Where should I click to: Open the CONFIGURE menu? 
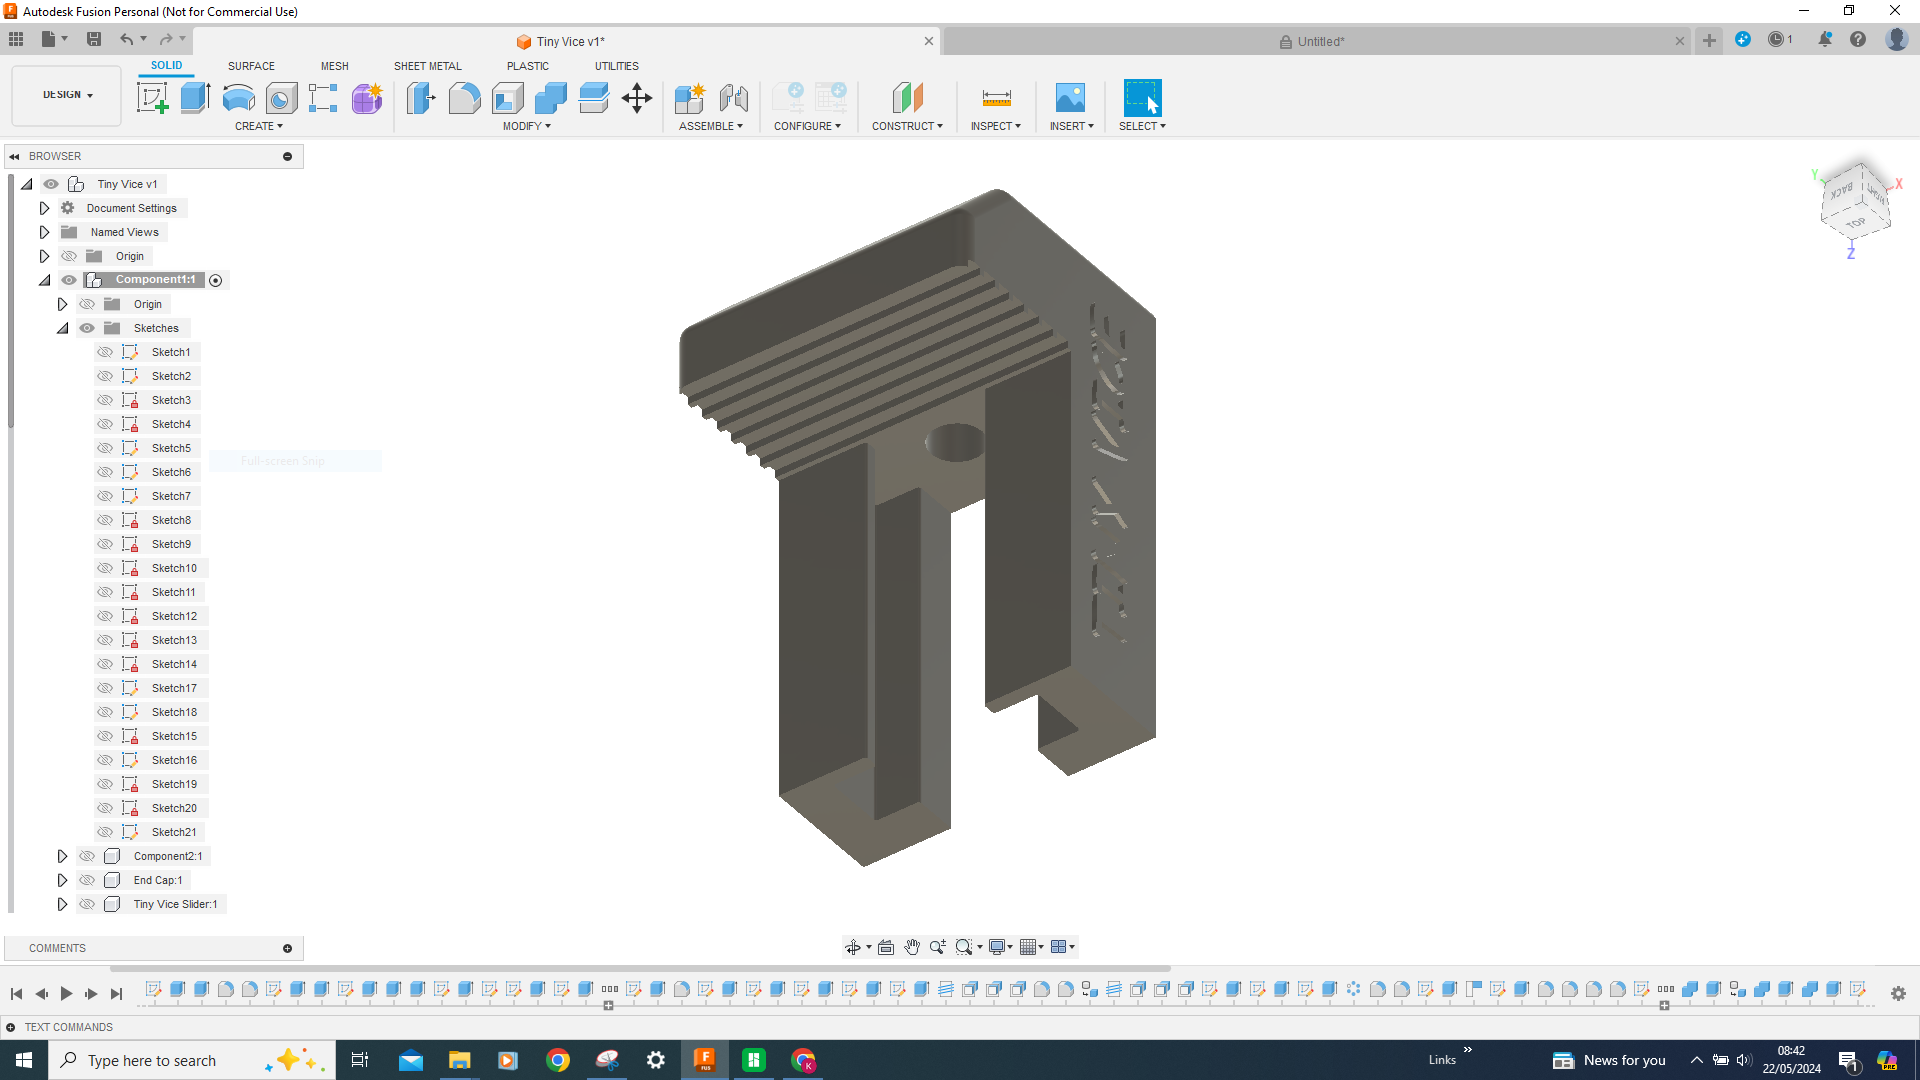pos(807,126)
